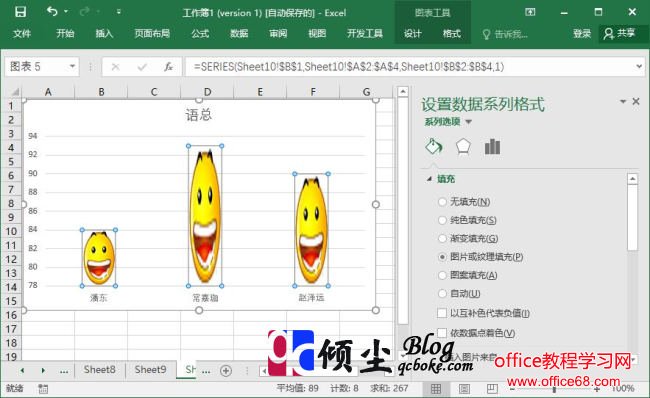Select the 纯色填充(S) radio button
This screenshot has height=398, width=650.
(442, 220)
